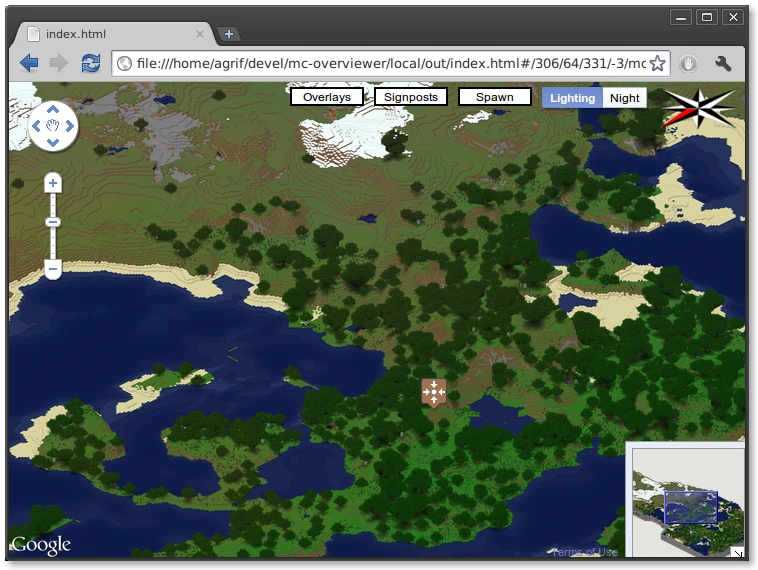Click the hand icon in the pan control

point(53,126)
